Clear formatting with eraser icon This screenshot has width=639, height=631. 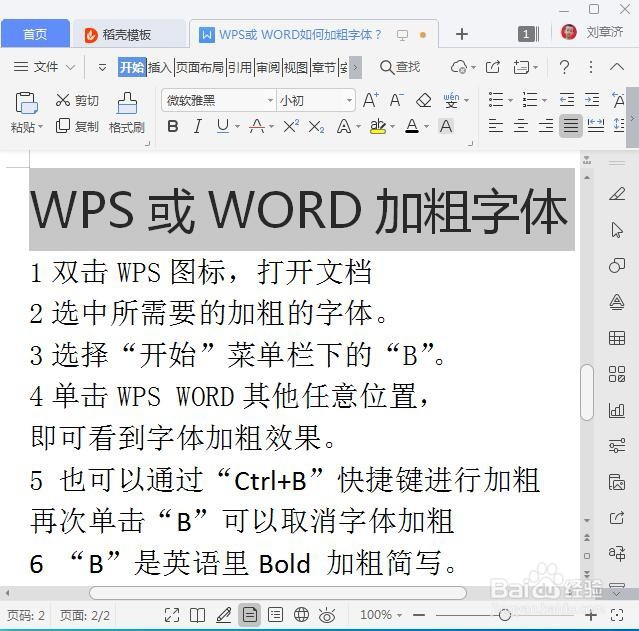[424, 100]
